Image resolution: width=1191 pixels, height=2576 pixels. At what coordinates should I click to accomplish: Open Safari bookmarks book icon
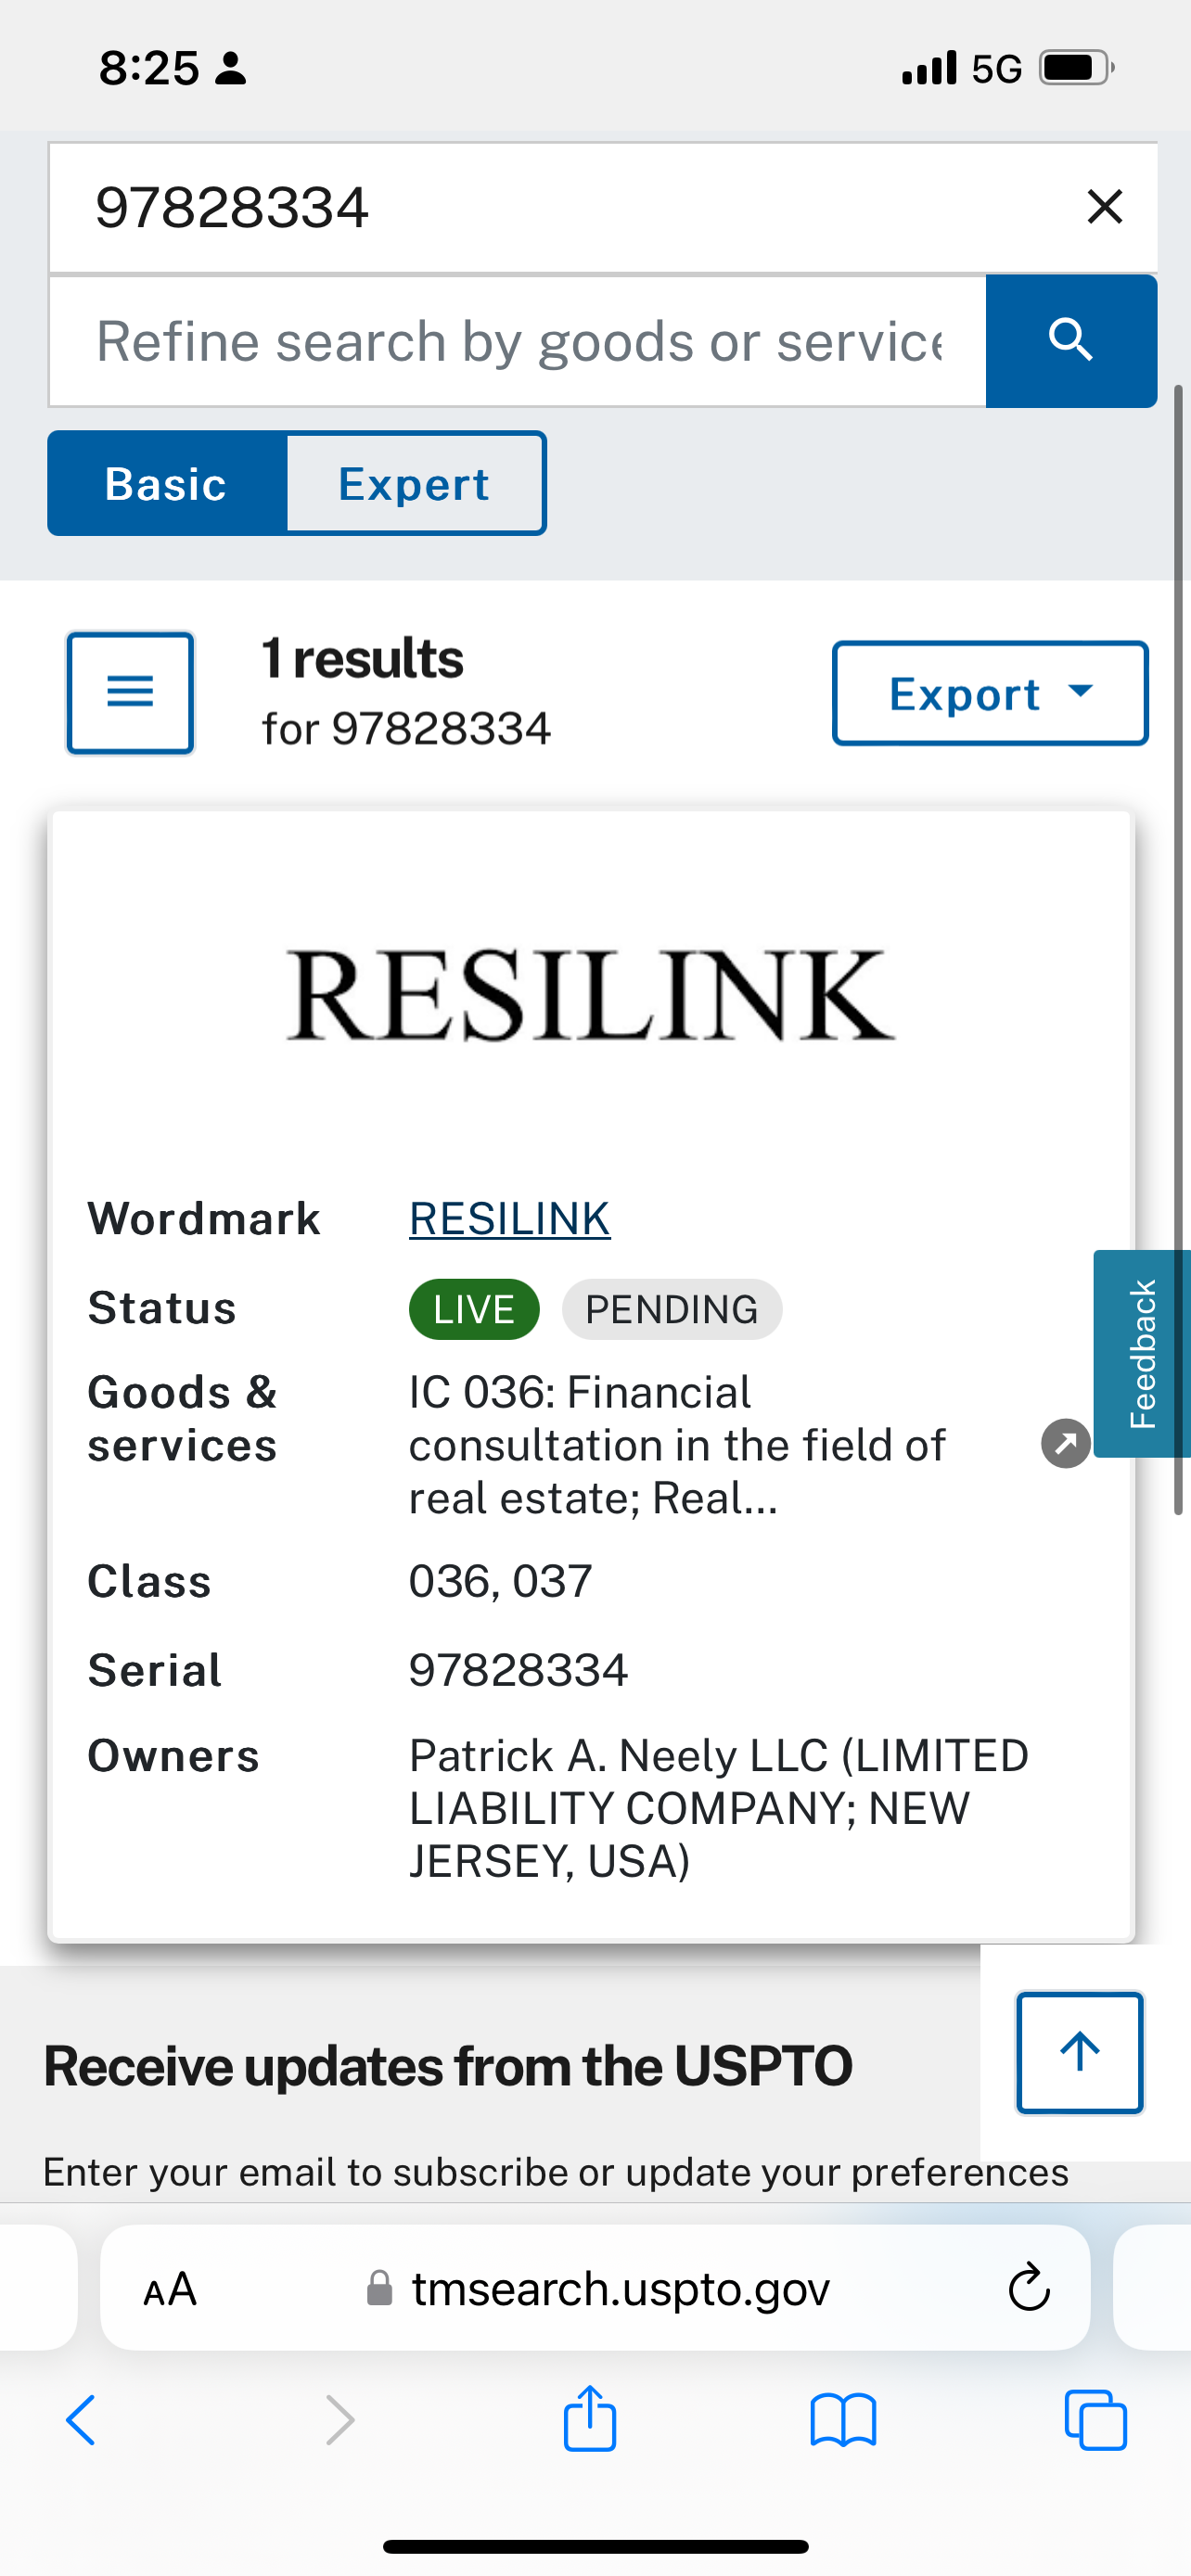[843, 2420]
